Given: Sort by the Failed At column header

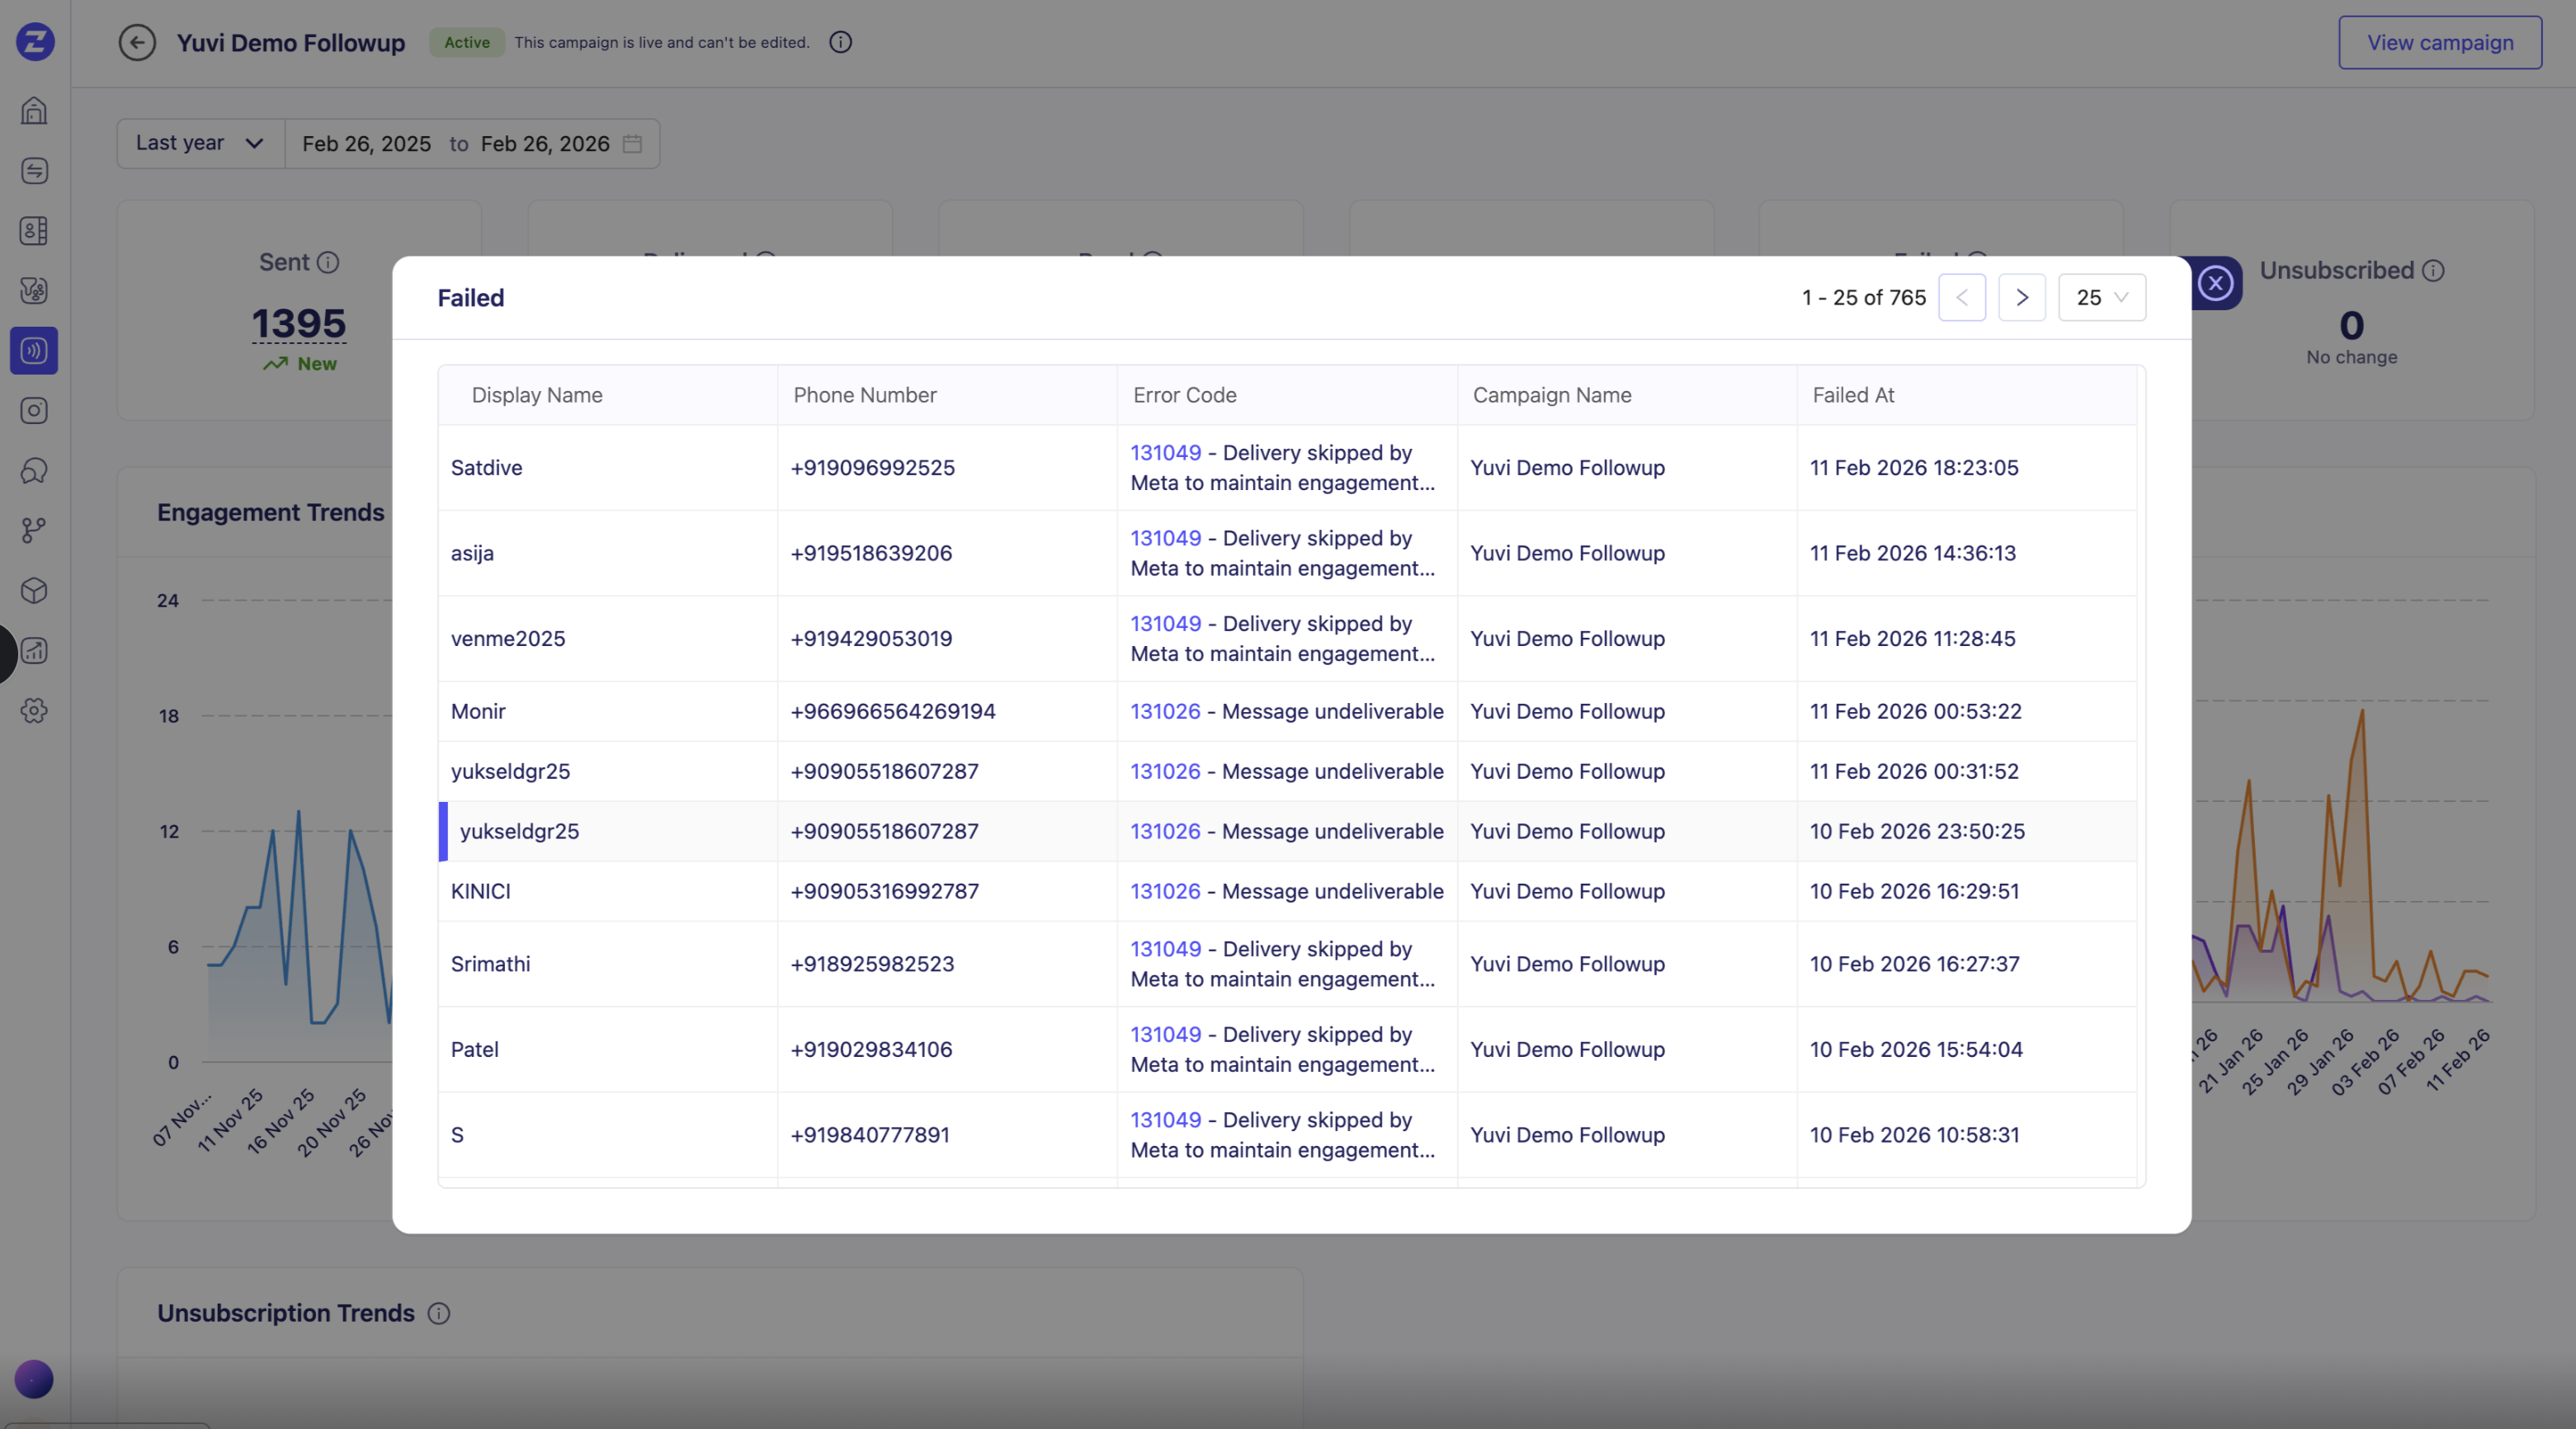Looking at the screenshot, I should [x=1853, y=395].
